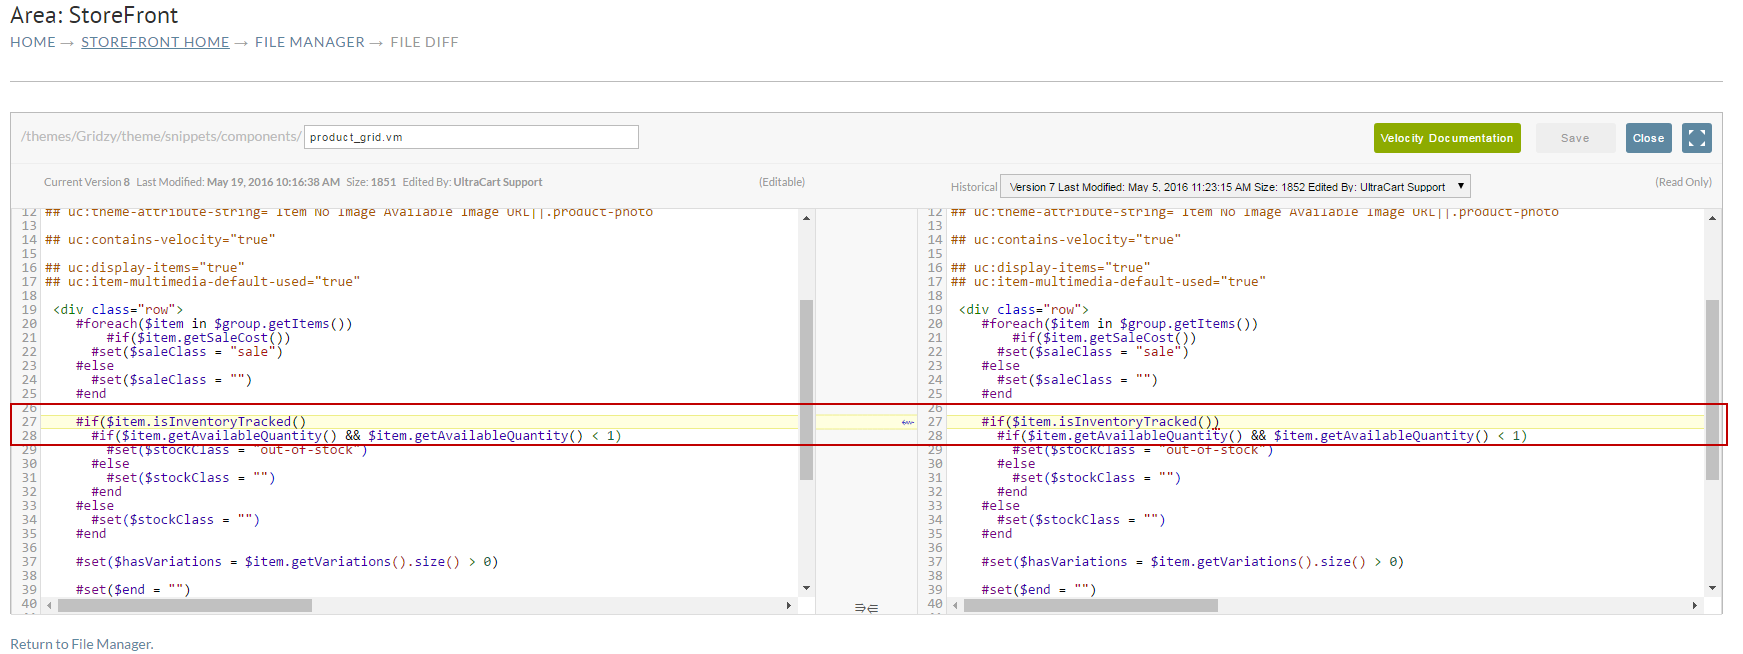Click #set($saleClass = "") line 24 in right pane

coord(1078,380)
